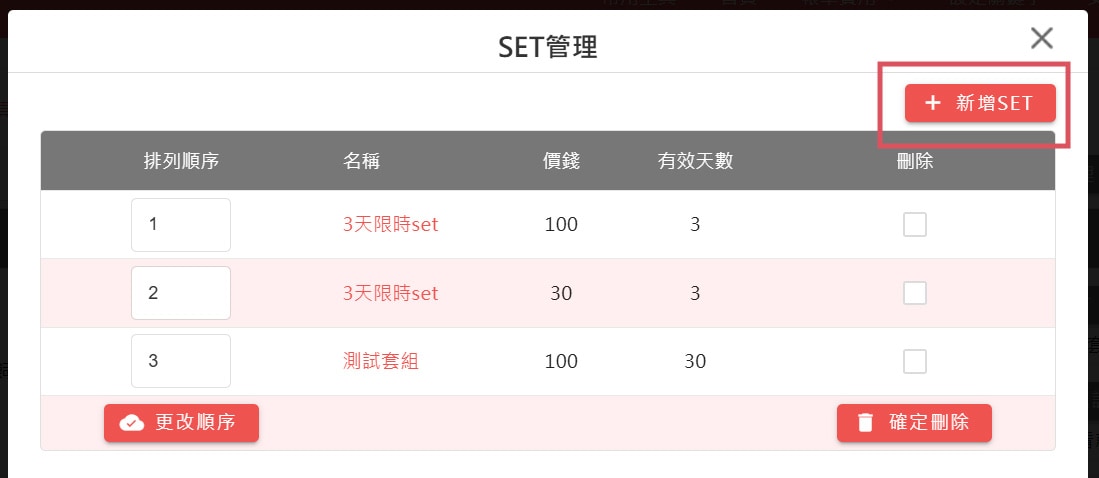
Task: Click the cloud icon on 更改順序 button
Action: tap(132, 423)
